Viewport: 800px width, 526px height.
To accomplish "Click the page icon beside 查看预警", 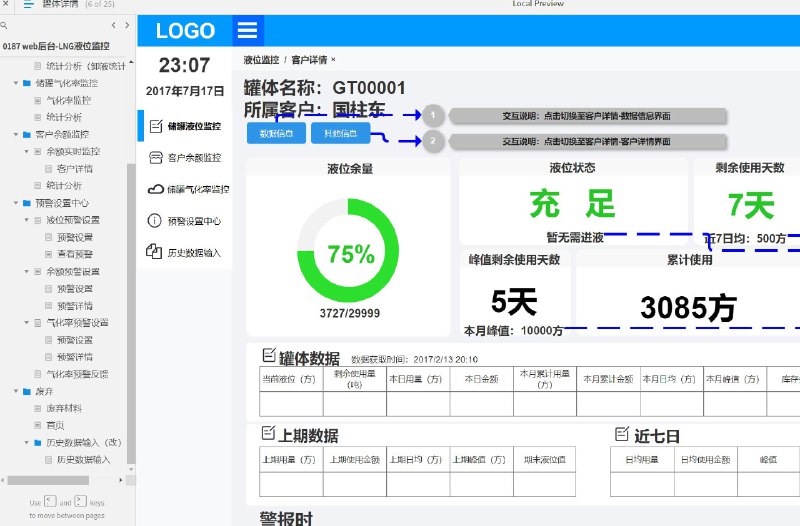I will (x=48, y=254).
